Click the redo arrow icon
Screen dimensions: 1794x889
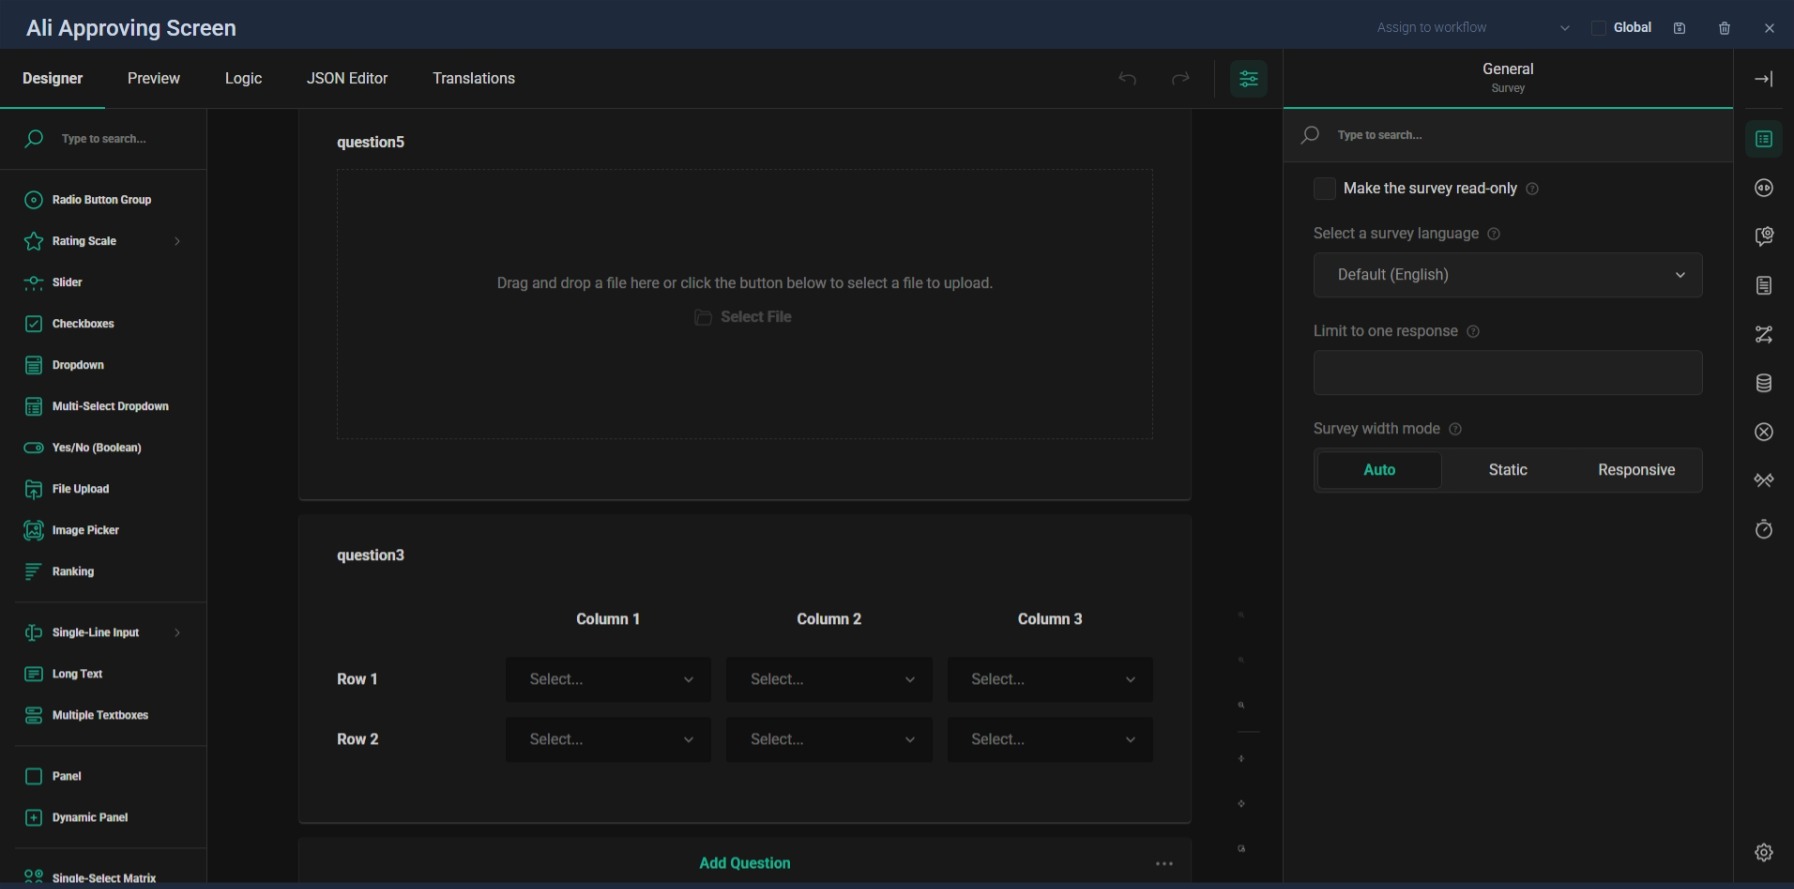[x=1180, y=79]
